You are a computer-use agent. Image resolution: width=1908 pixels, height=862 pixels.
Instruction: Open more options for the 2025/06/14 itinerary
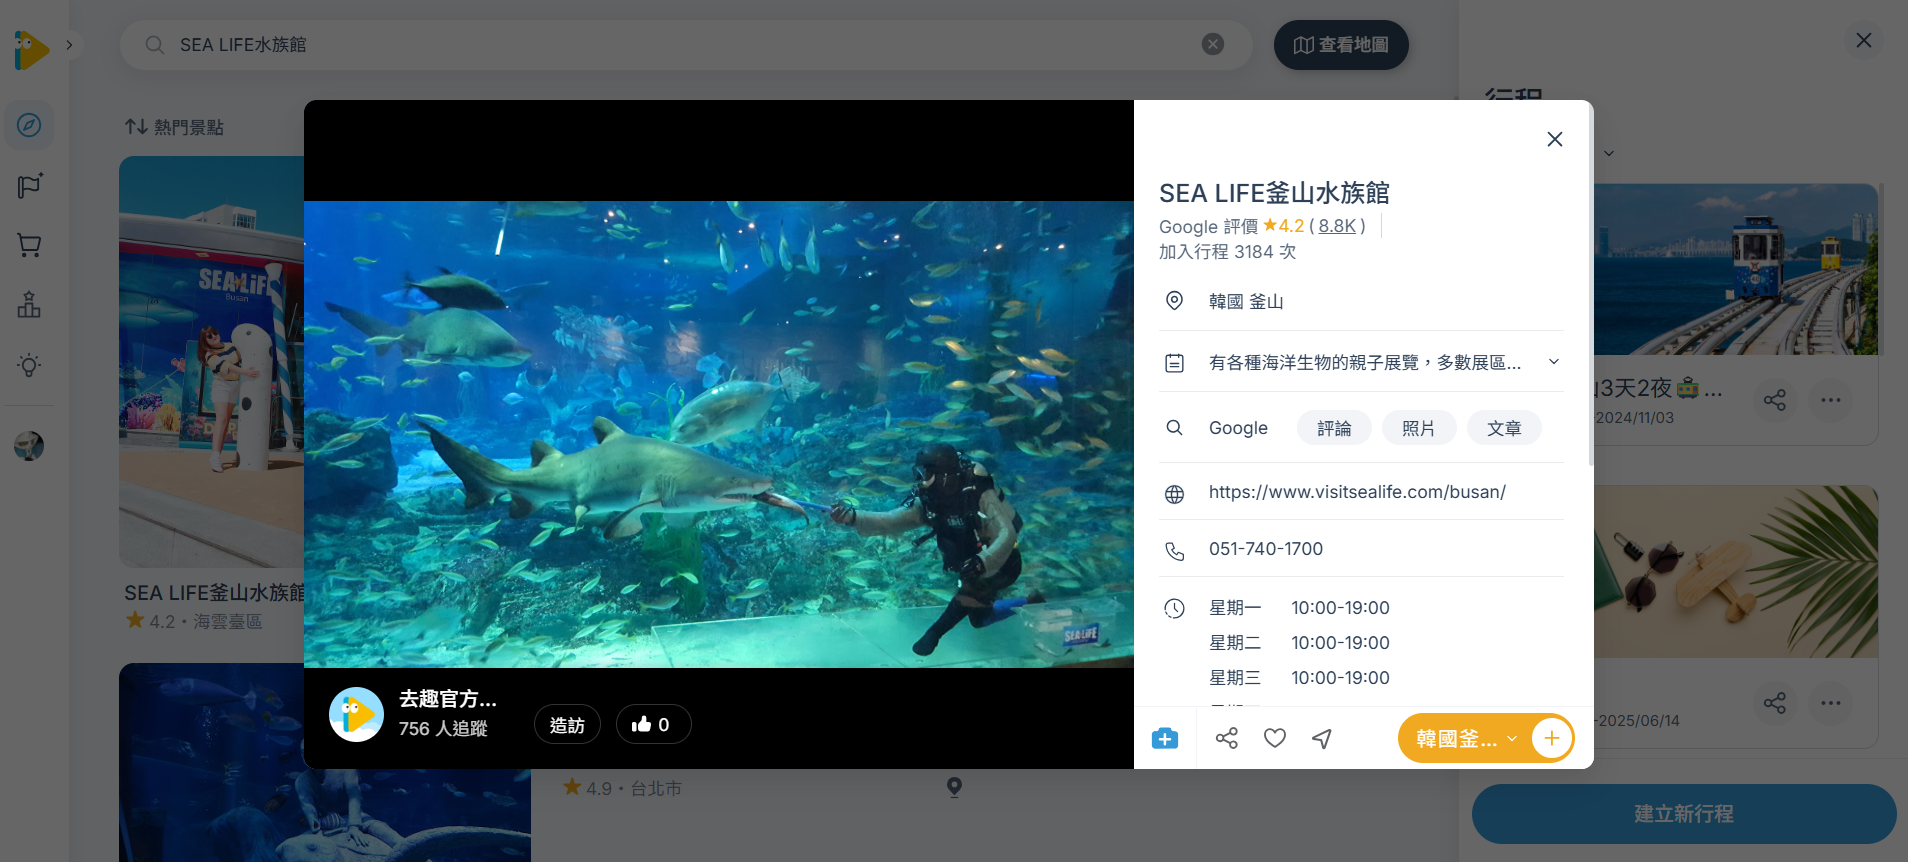1831,703
